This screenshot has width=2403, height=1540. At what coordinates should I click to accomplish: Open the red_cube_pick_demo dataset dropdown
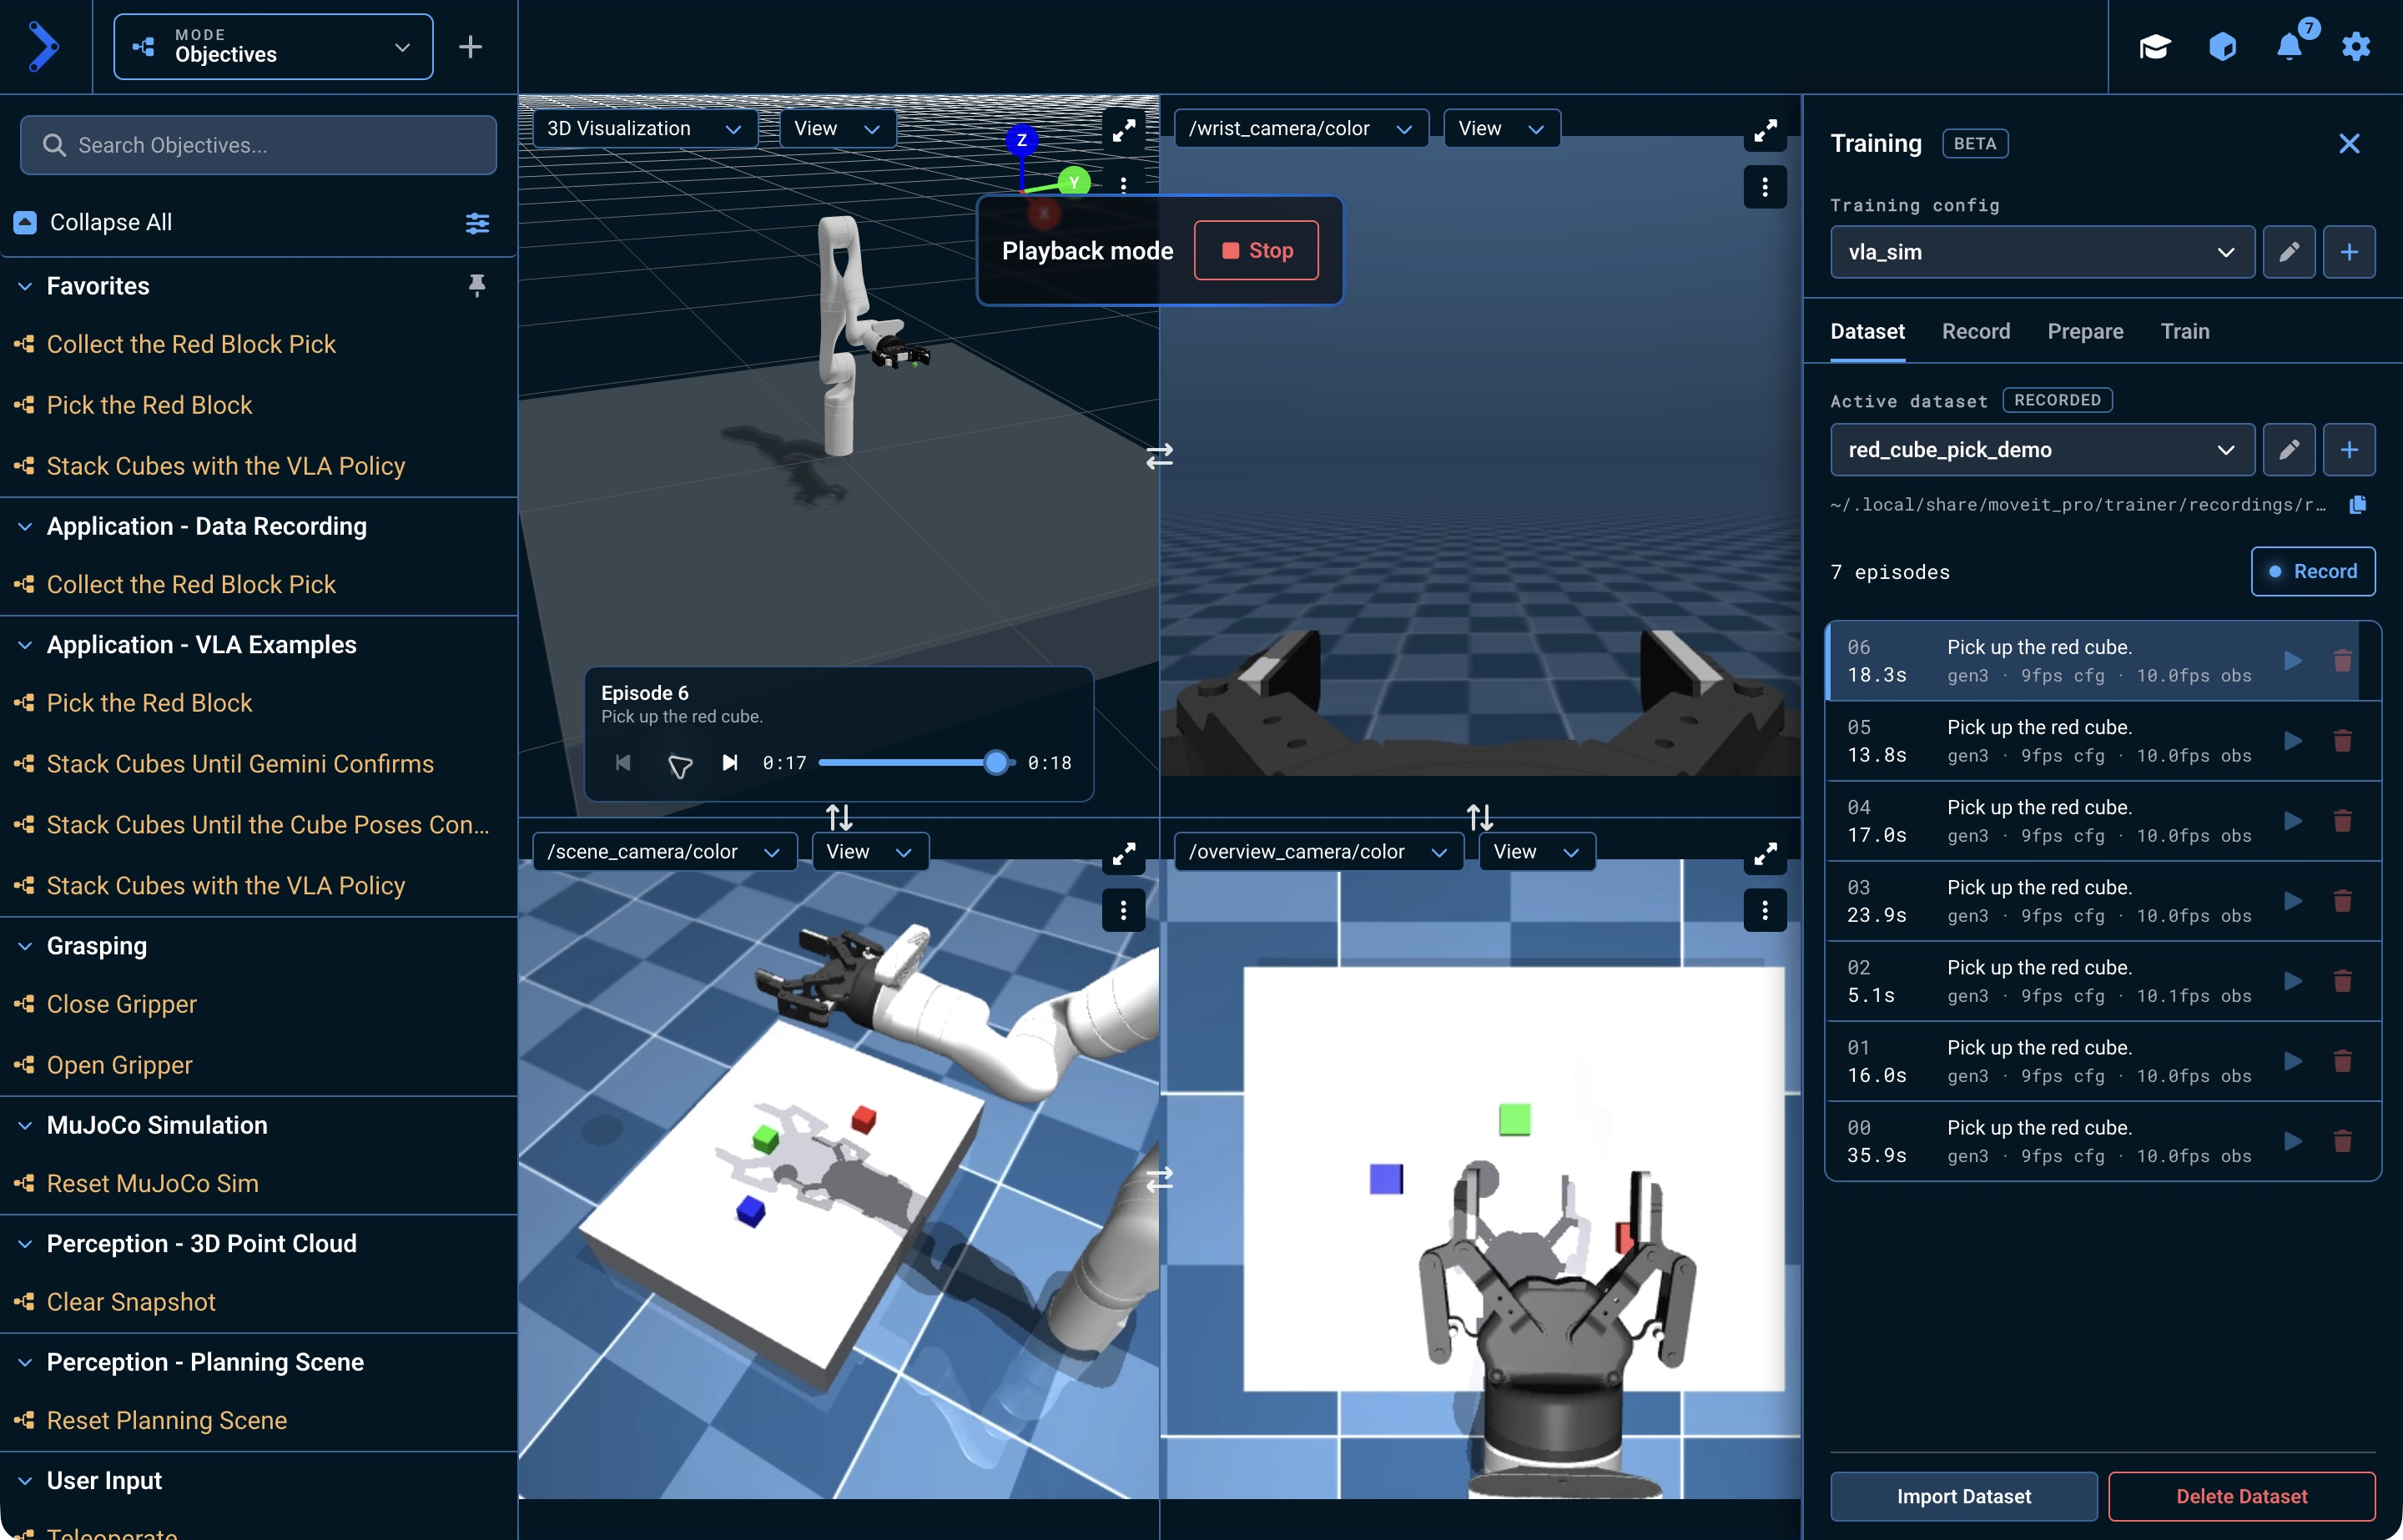point(2041,450)
